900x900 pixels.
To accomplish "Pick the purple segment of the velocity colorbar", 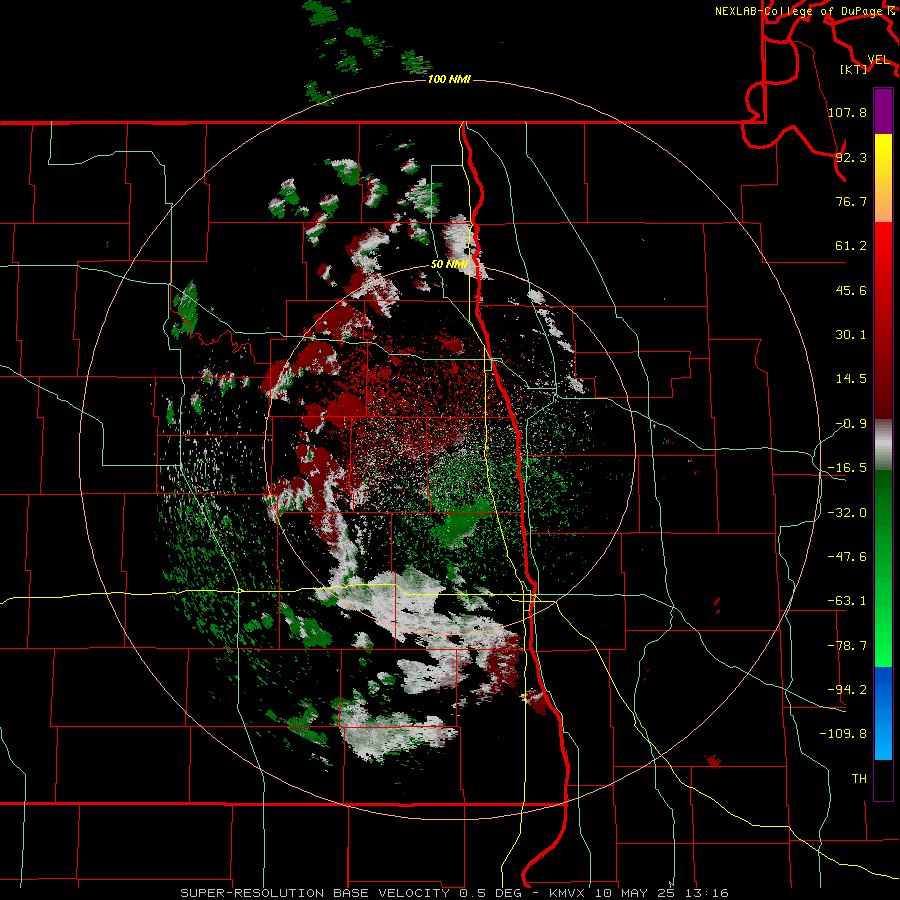I will 883,111.
